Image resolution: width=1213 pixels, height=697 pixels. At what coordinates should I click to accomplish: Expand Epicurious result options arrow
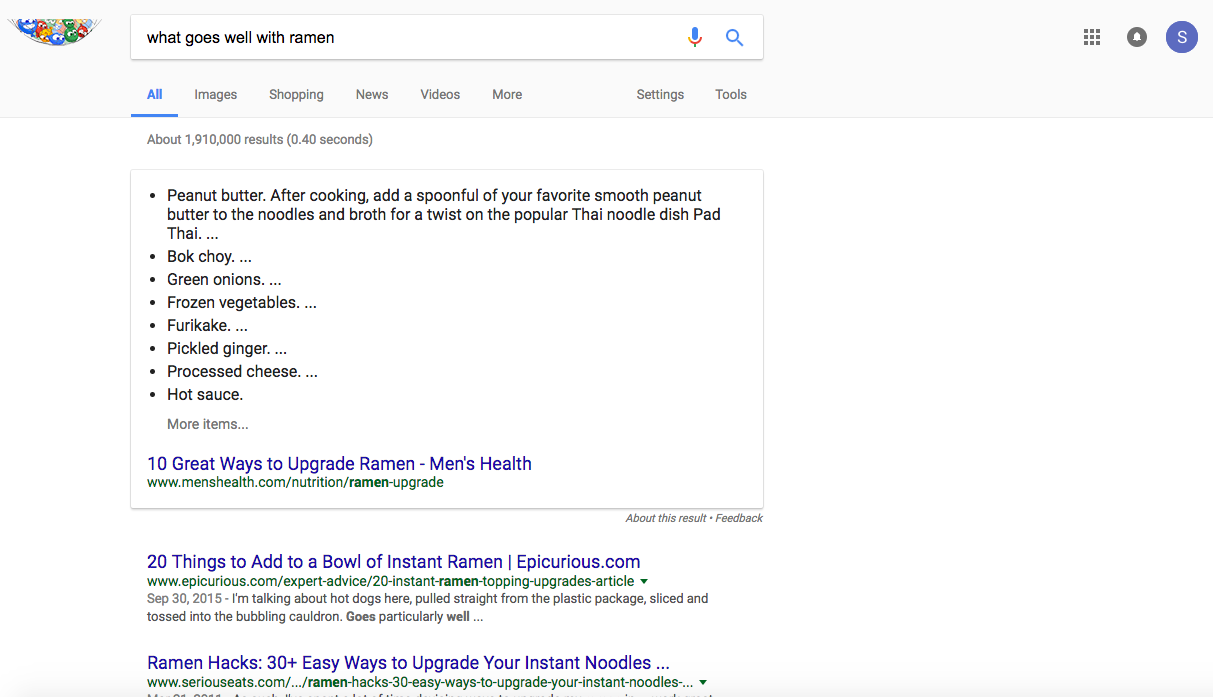coord(644,581)
